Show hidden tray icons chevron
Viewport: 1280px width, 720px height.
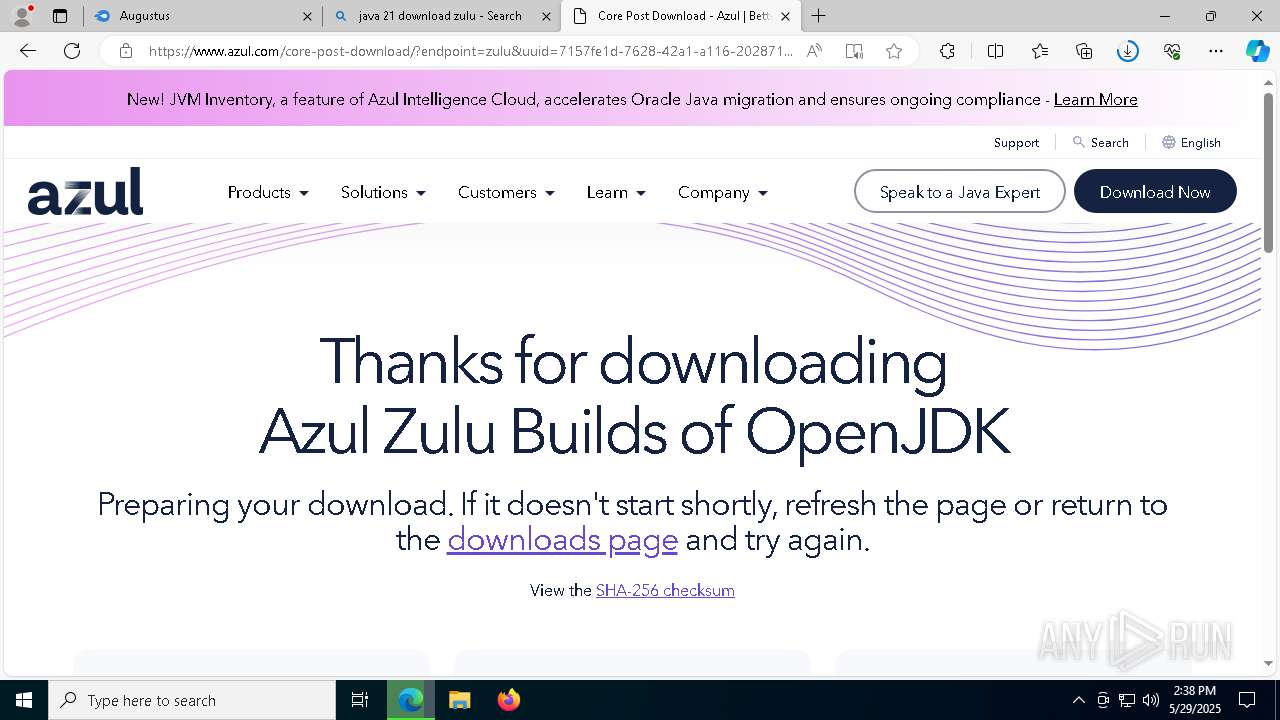[1078, 700]
